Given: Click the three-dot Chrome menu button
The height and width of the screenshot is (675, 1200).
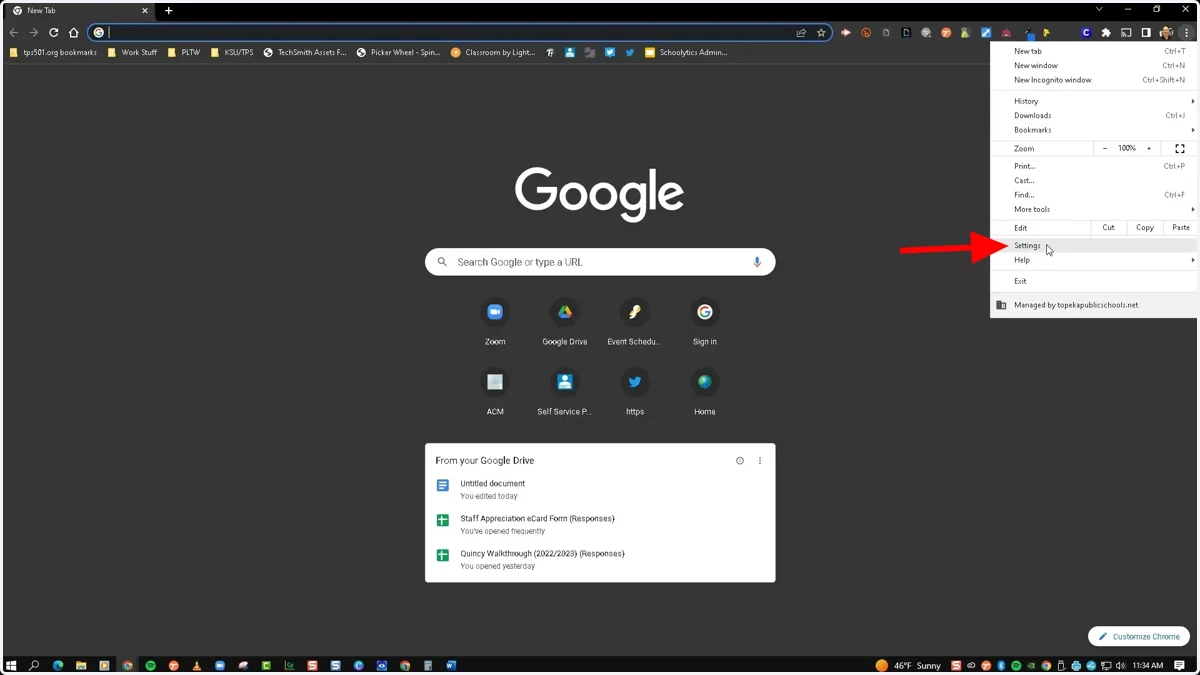Looking at the screenshot, I should pyautogui.click(x=1186, y=33).
